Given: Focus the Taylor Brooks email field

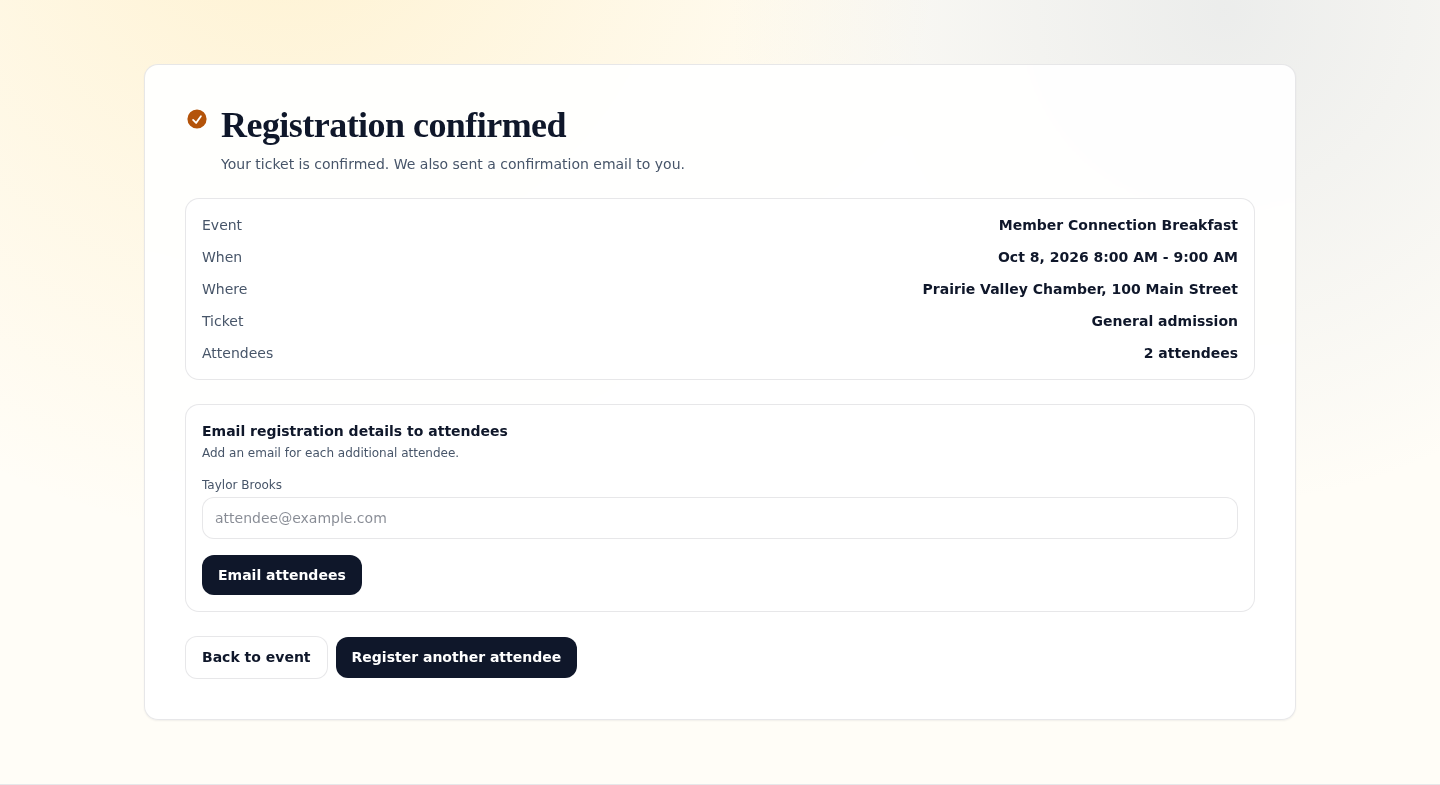Looking at the screenshot, I should click(720, 518).
